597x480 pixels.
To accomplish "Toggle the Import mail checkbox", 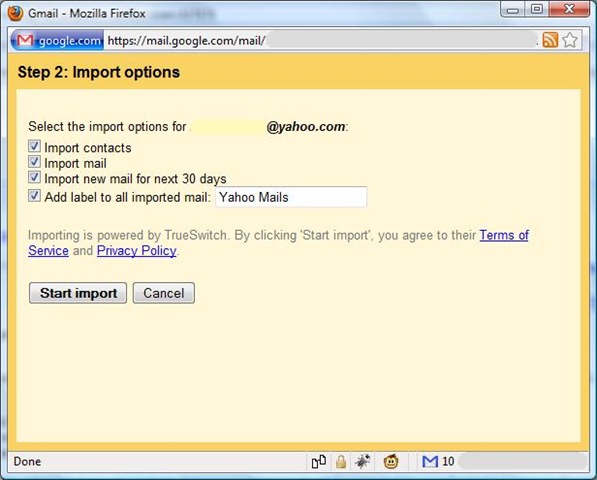I will (x=34, y=162).
